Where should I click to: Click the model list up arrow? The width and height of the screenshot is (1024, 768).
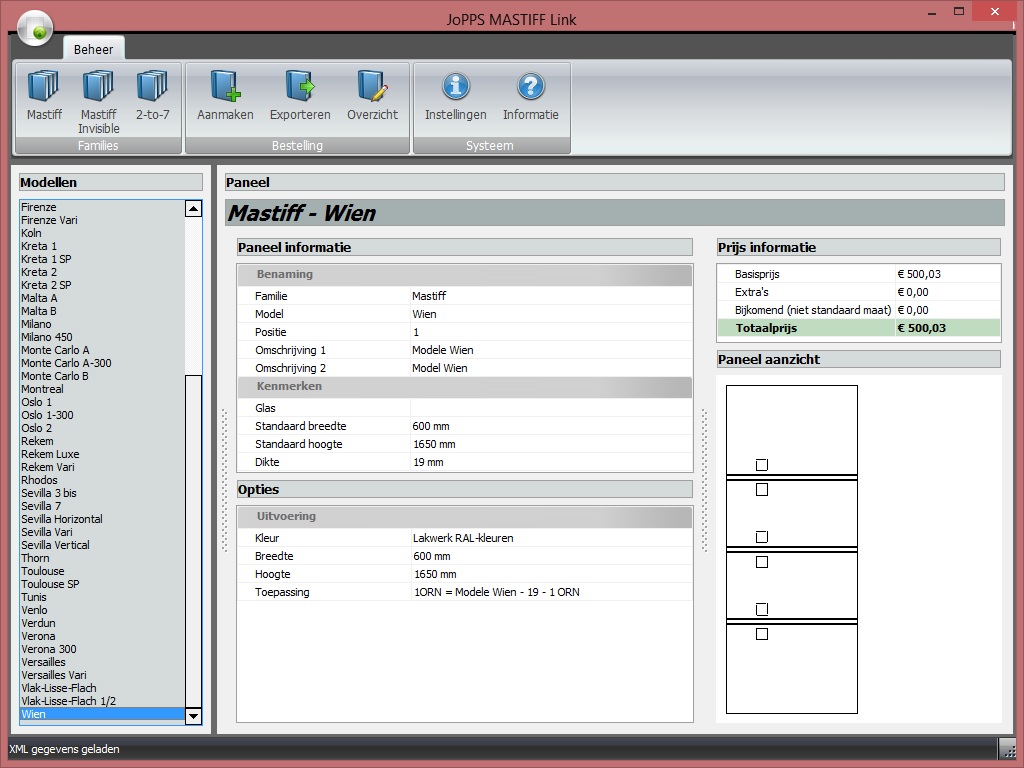tap(193, 209)
